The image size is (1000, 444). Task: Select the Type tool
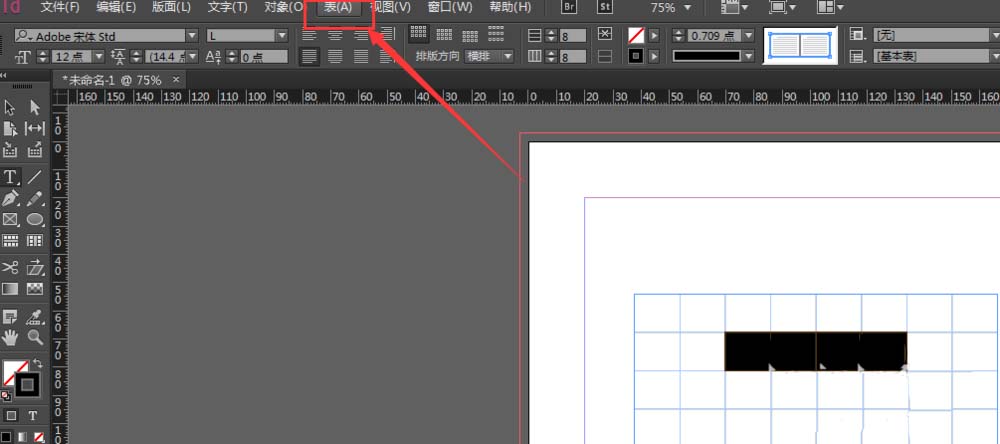point(10,177)
